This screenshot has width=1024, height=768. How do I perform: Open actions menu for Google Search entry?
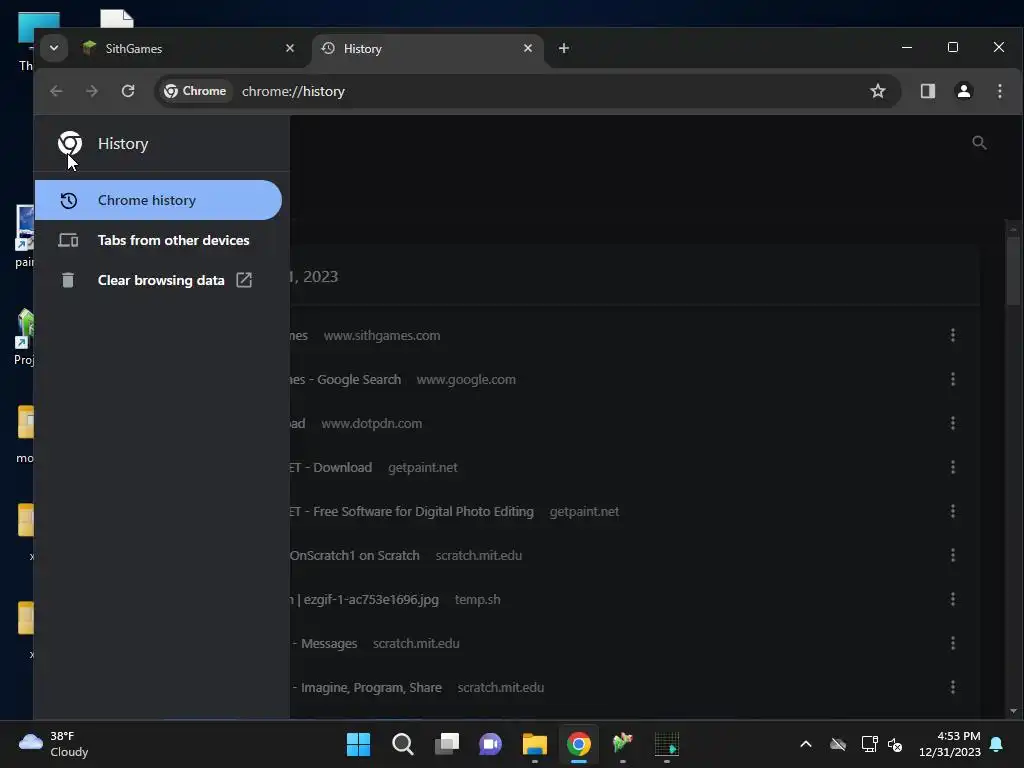click(953, 379)
